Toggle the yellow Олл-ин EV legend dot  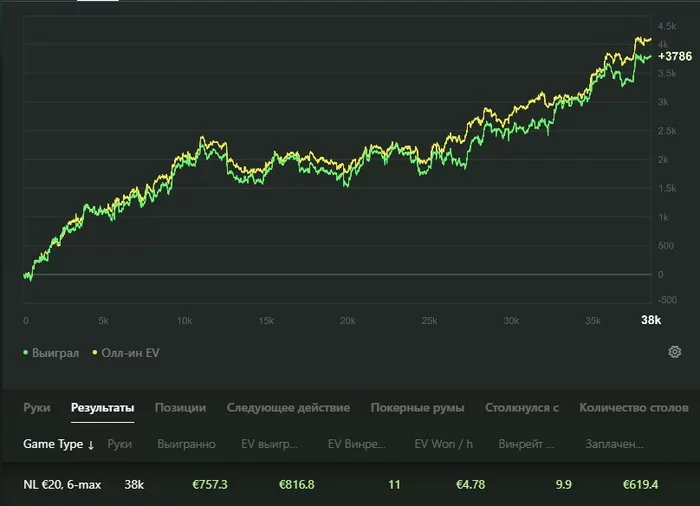point(95,353)
